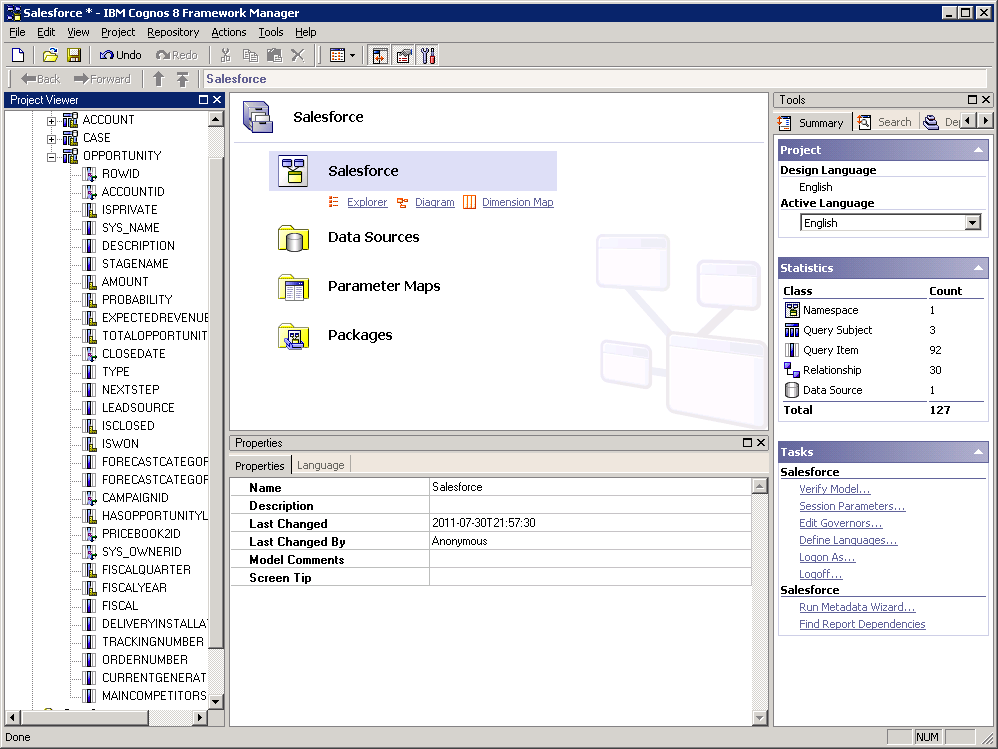Switch to the Language tab in Properties

320,465
